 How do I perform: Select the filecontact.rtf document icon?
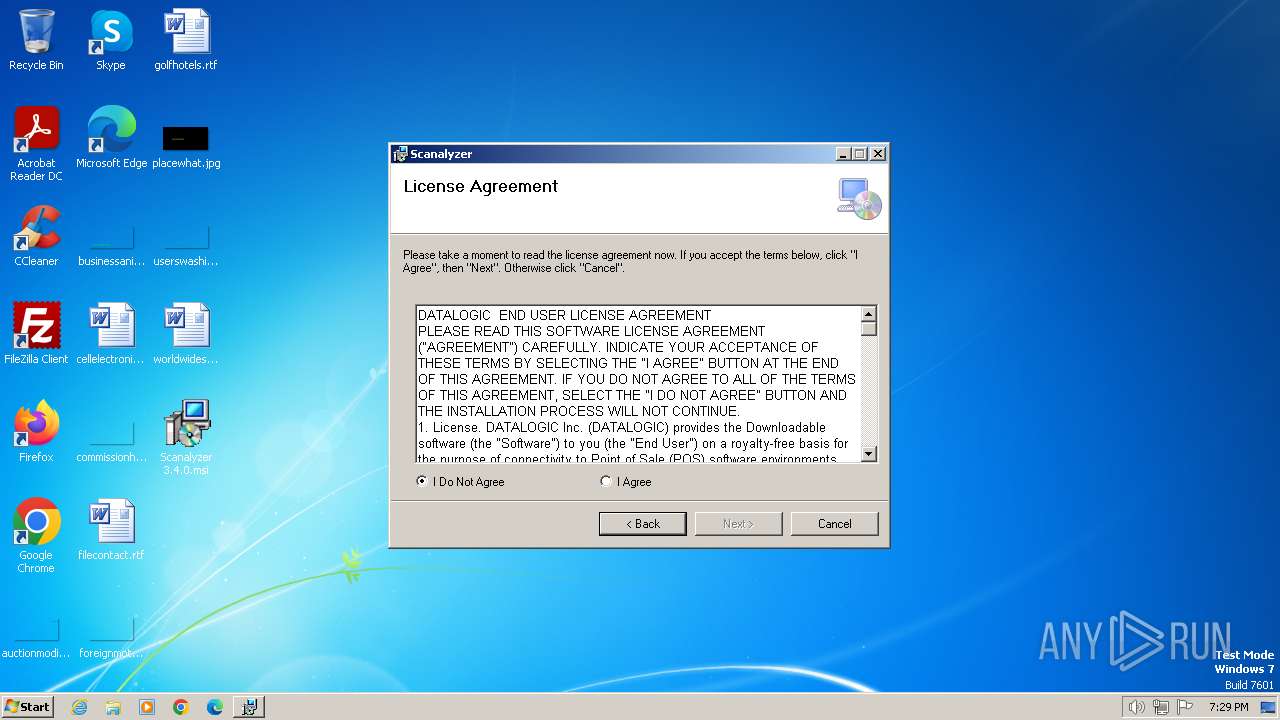pyautogui.click(x=111, y=529)
